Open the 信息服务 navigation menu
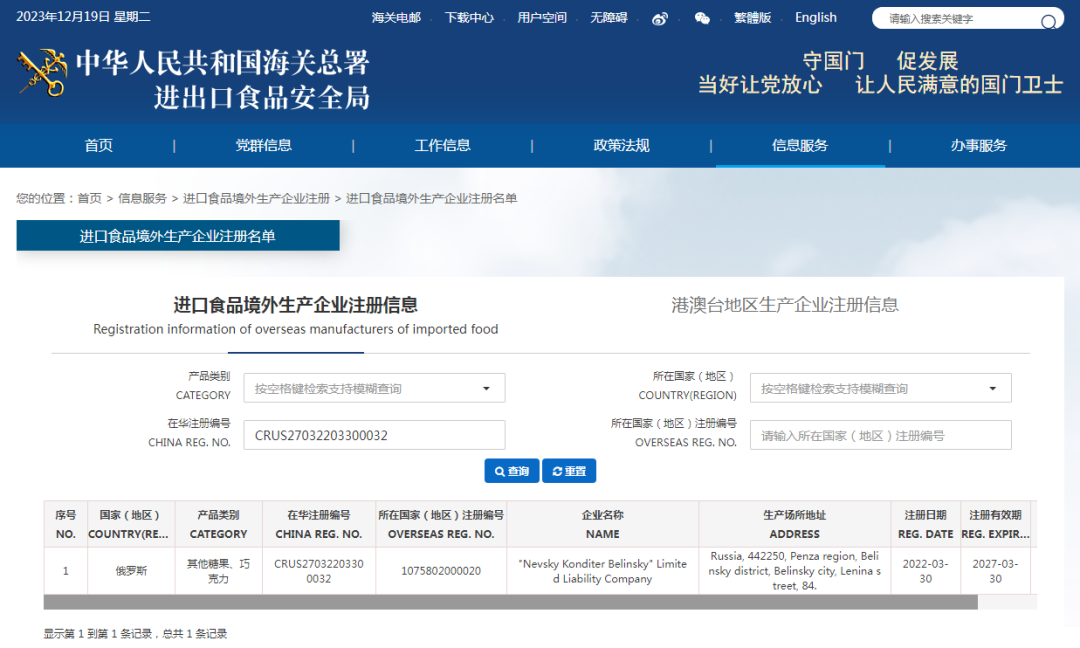 pyautogui.click(x=800, y=145)
